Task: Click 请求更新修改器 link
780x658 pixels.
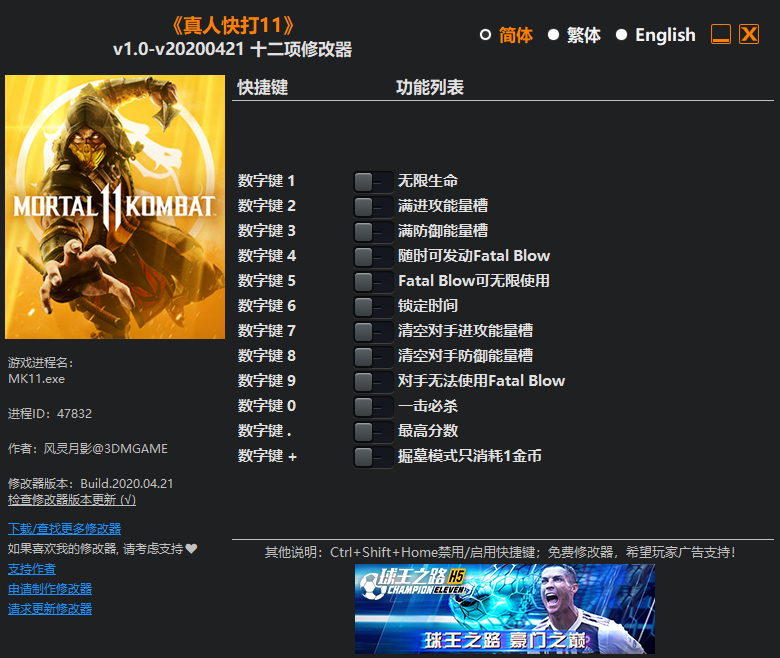Action: point(50,609)
